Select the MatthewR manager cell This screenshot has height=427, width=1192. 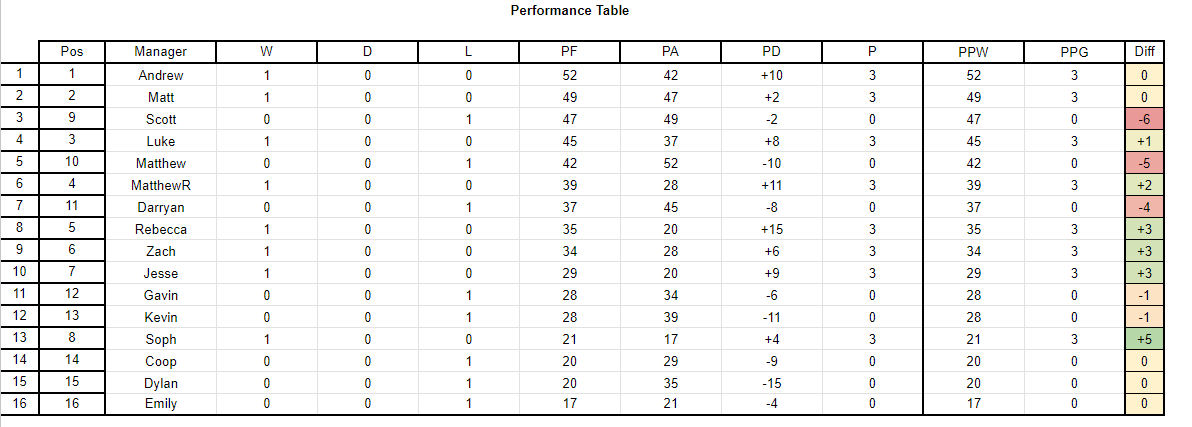point(160,185)
